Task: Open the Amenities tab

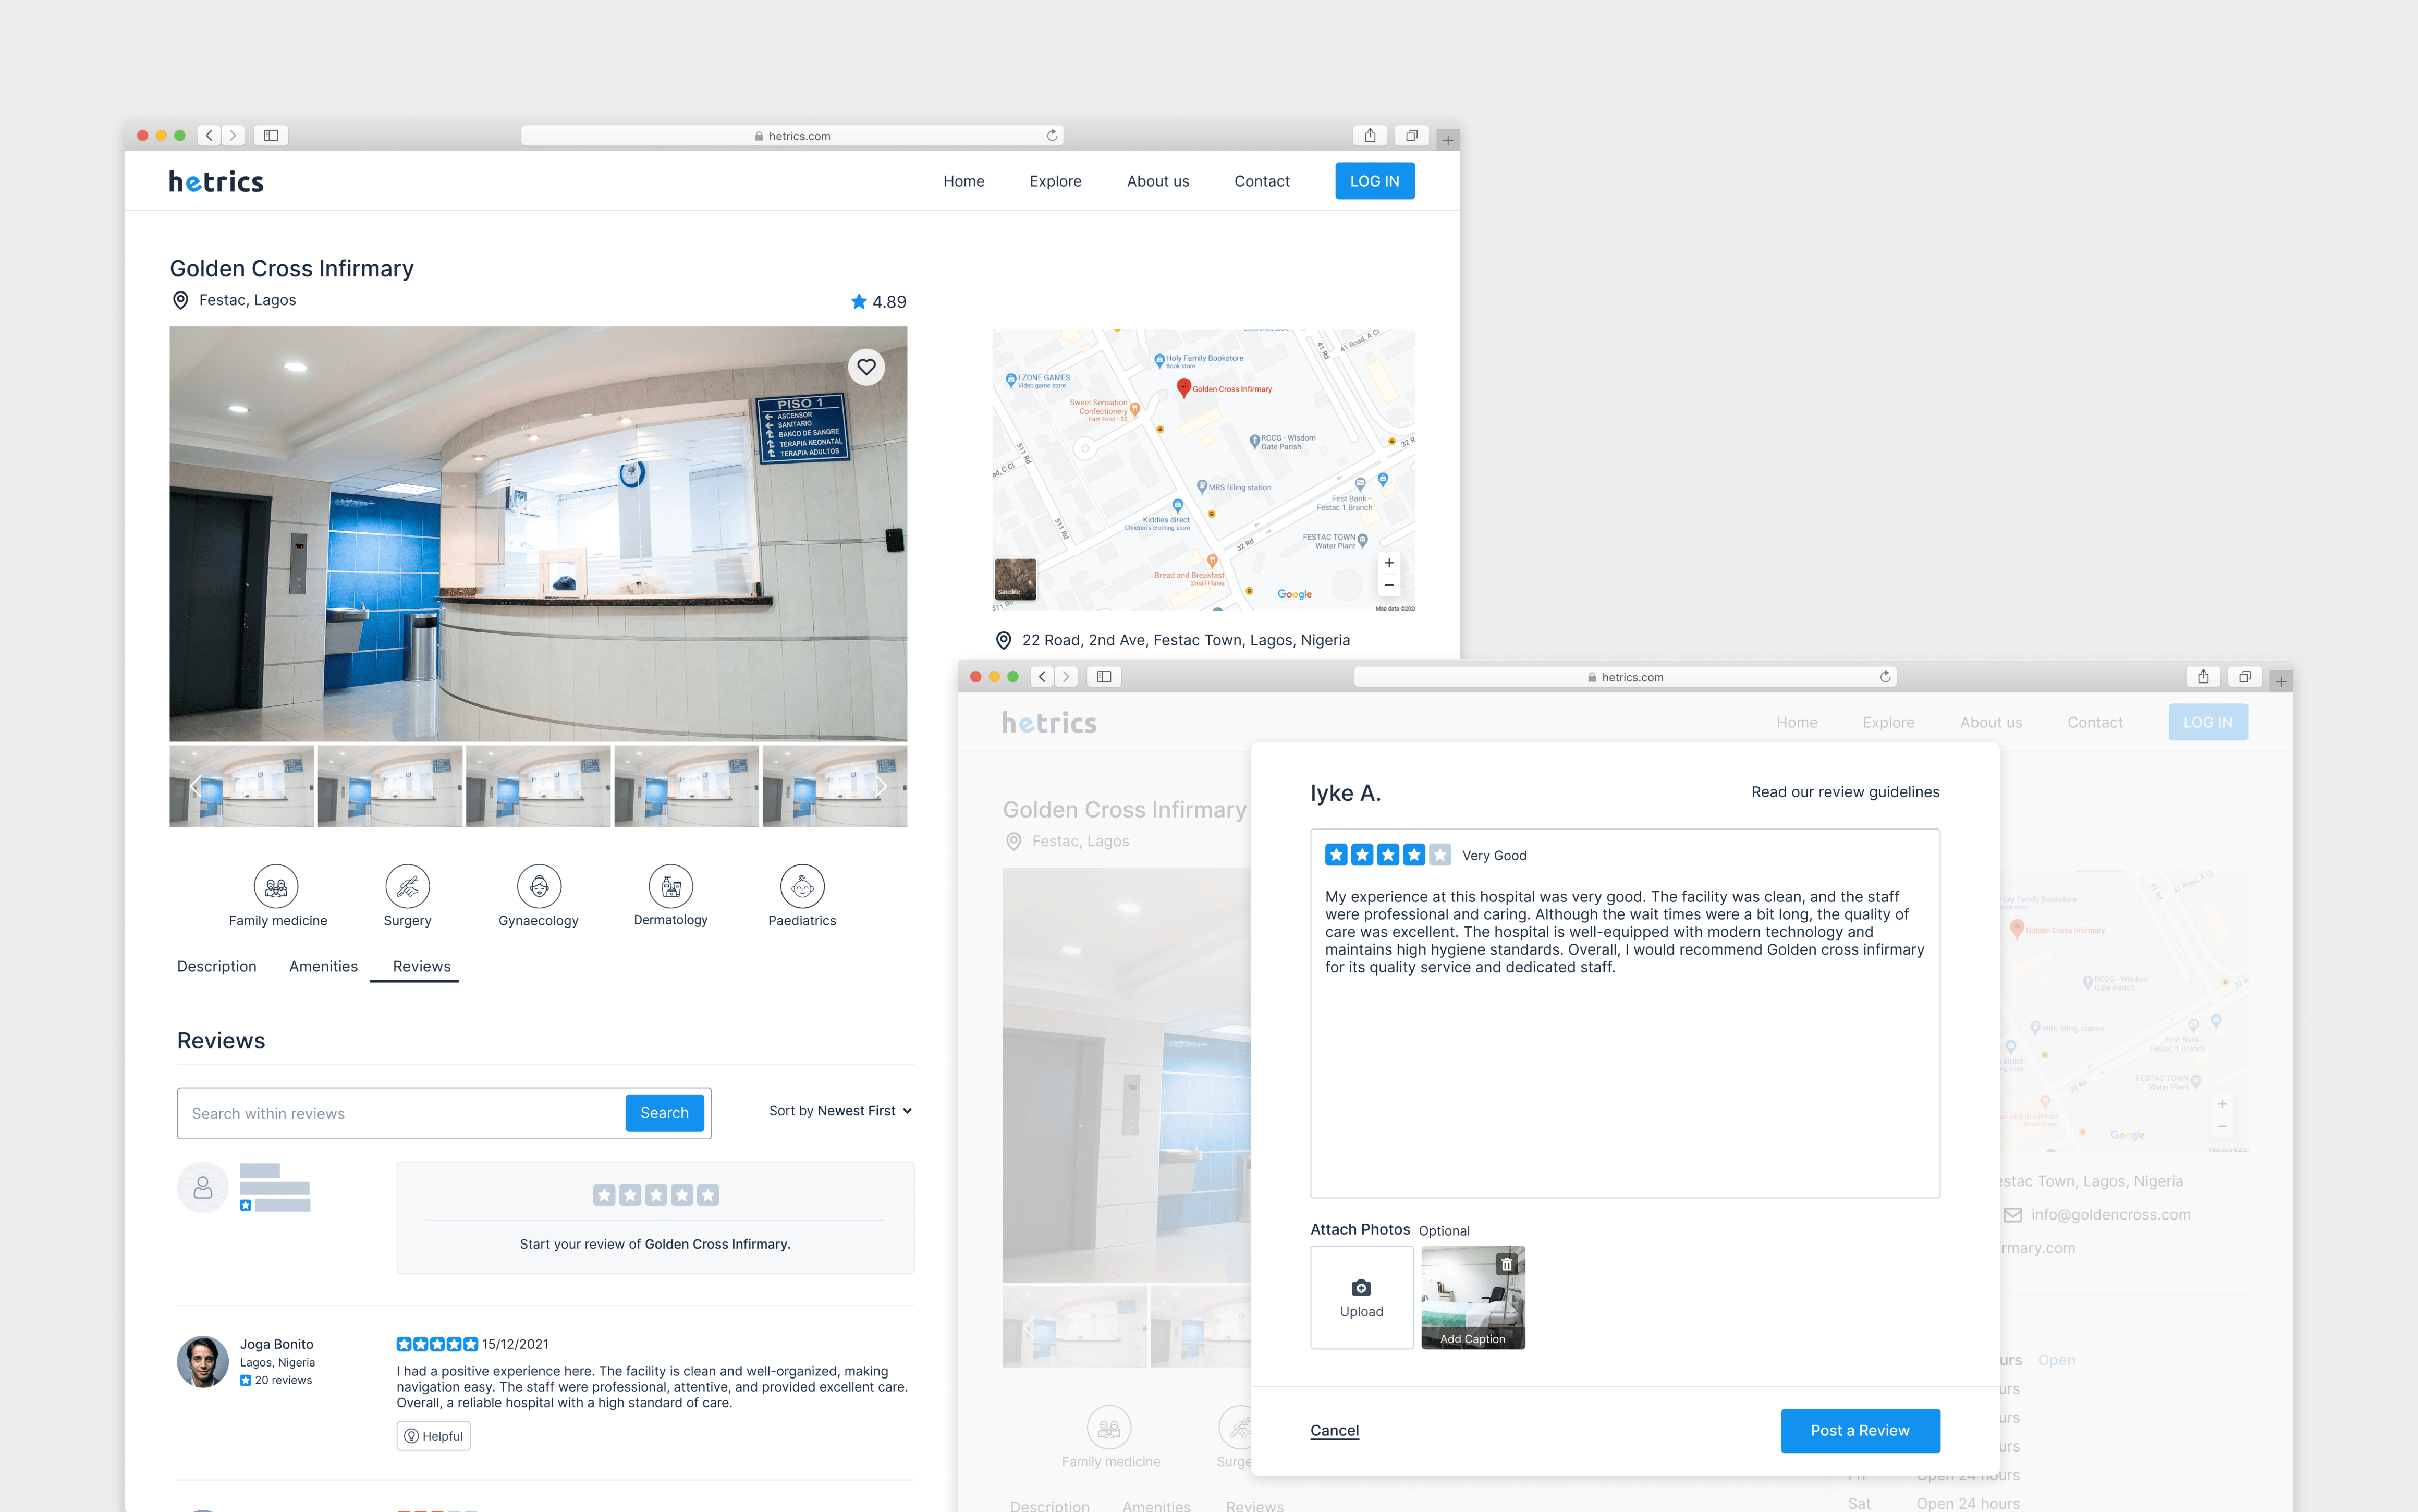Action: (323, 966)
